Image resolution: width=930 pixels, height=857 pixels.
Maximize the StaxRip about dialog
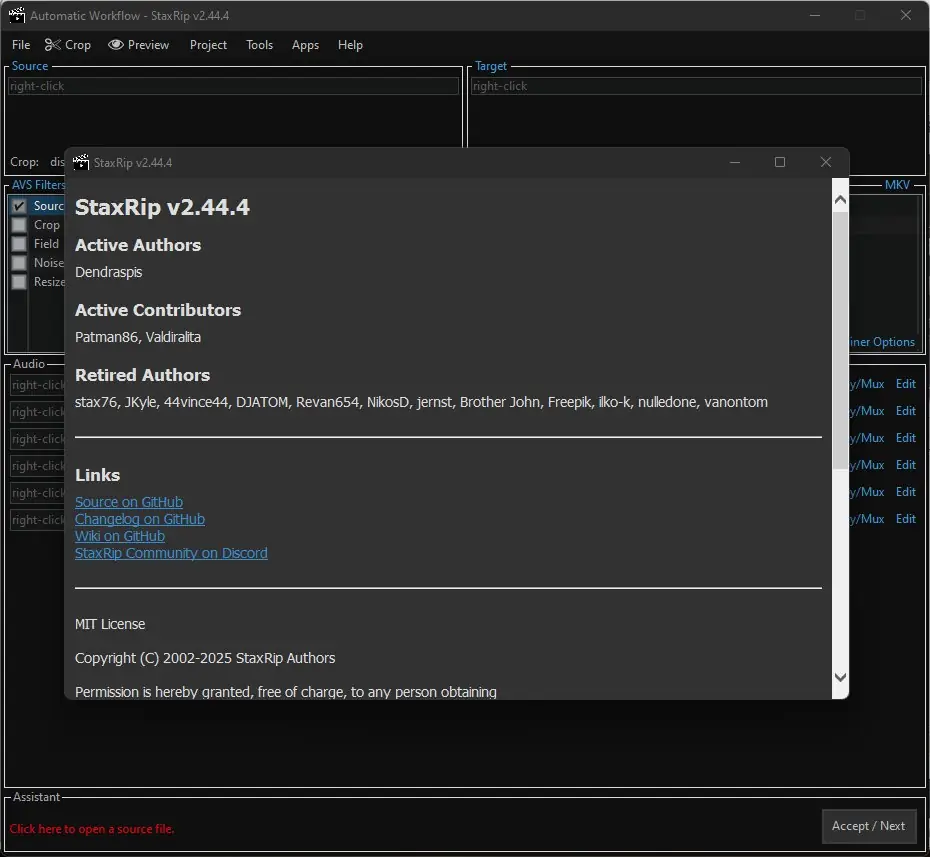coord(780,162)
